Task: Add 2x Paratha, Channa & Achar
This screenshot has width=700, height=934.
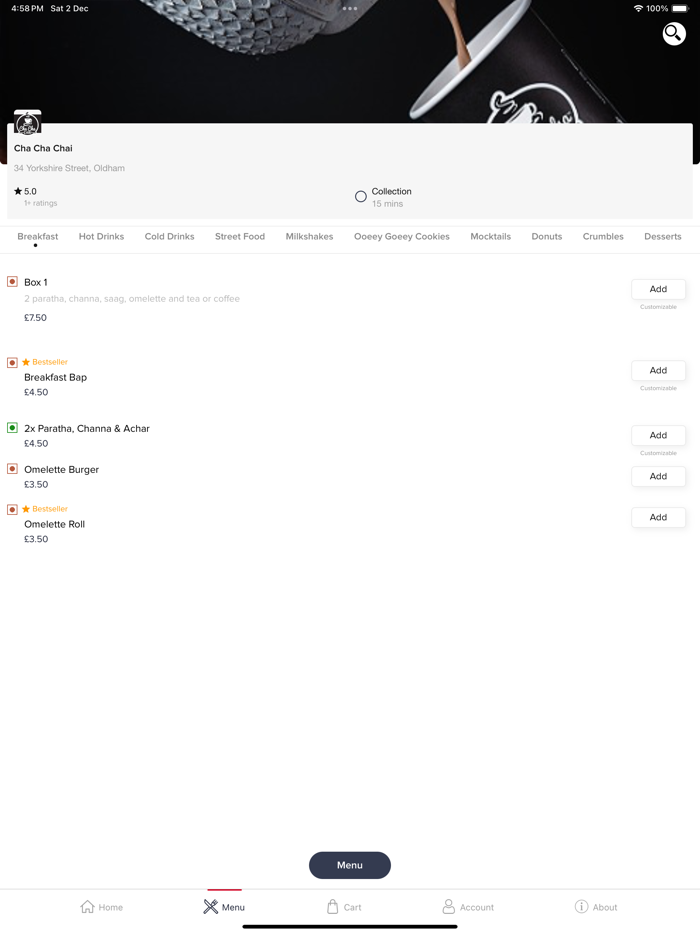Action: pyautogui.click(x=658, y=435)
